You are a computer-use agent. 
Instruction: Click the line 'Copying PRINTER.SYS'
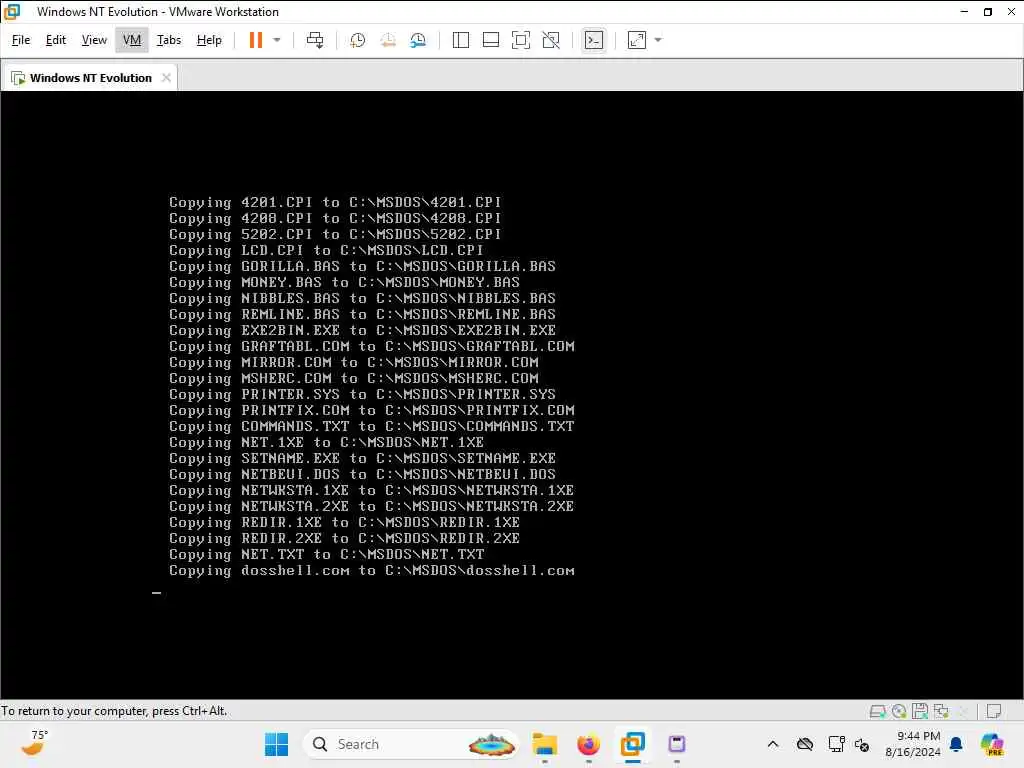pyautogui.click(x=362, y=394)
